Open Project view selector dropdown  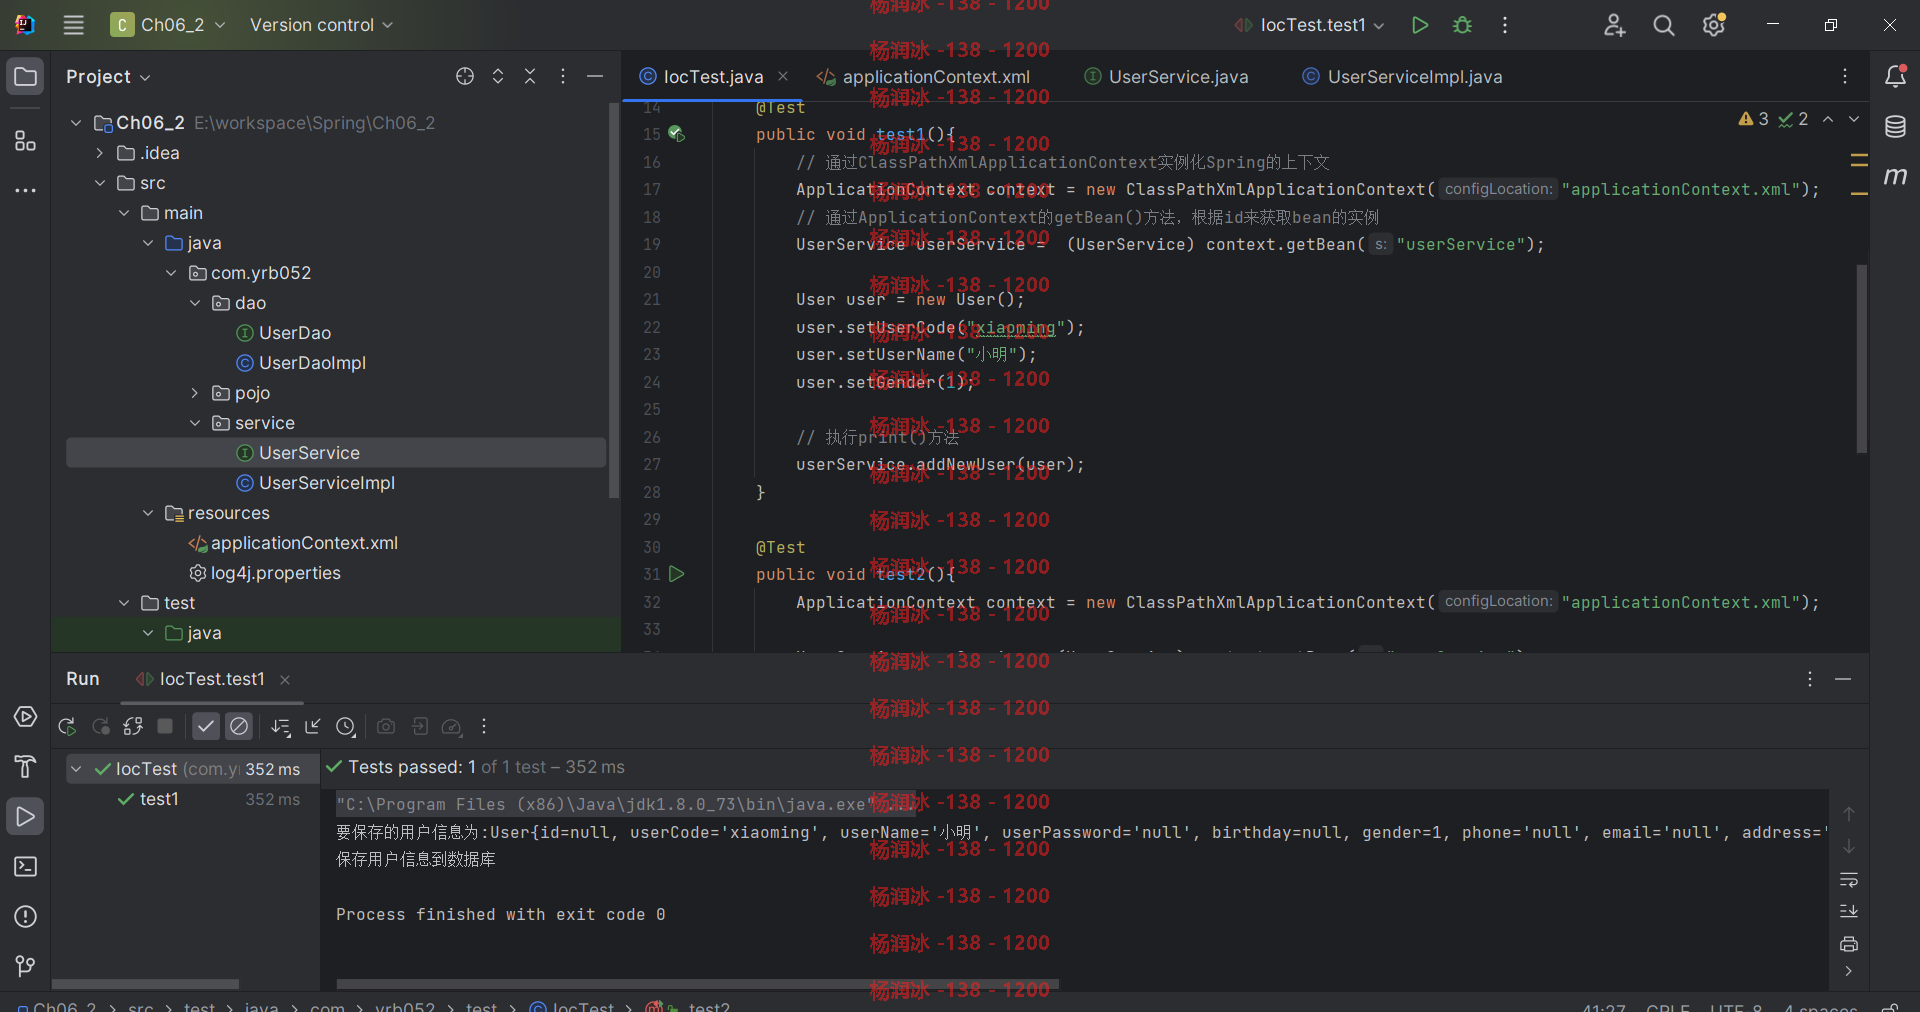click(x=108, y=77)
